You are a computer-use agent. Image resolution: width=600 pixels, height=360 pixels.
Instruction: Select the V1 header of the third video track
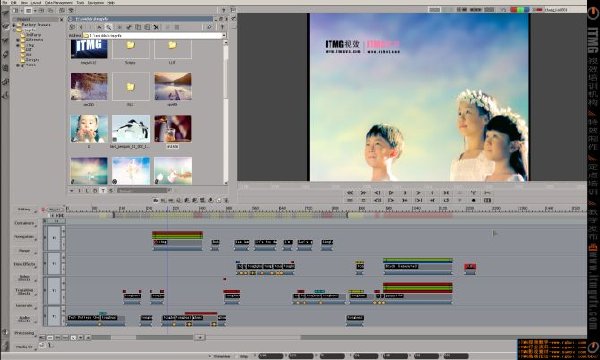54,290
